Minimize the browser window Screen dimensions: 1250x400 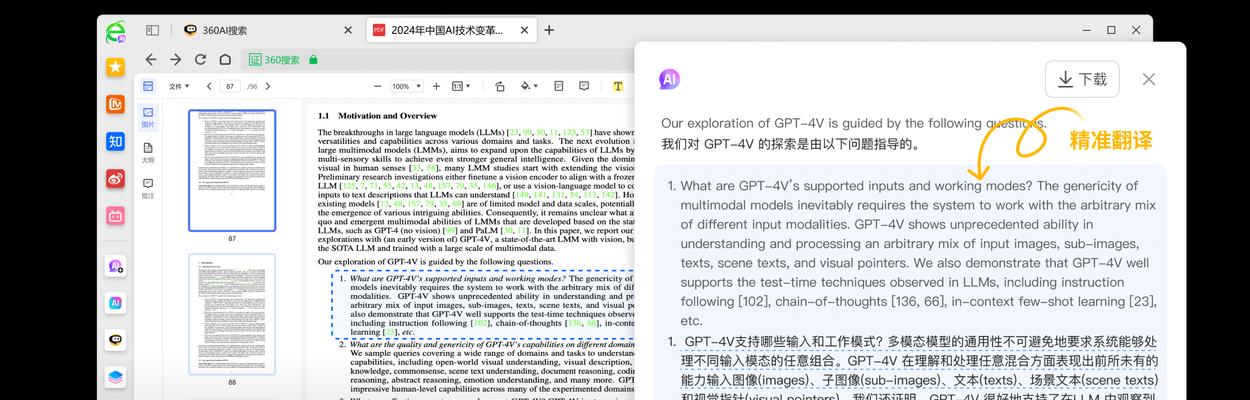pos(1085,30)
